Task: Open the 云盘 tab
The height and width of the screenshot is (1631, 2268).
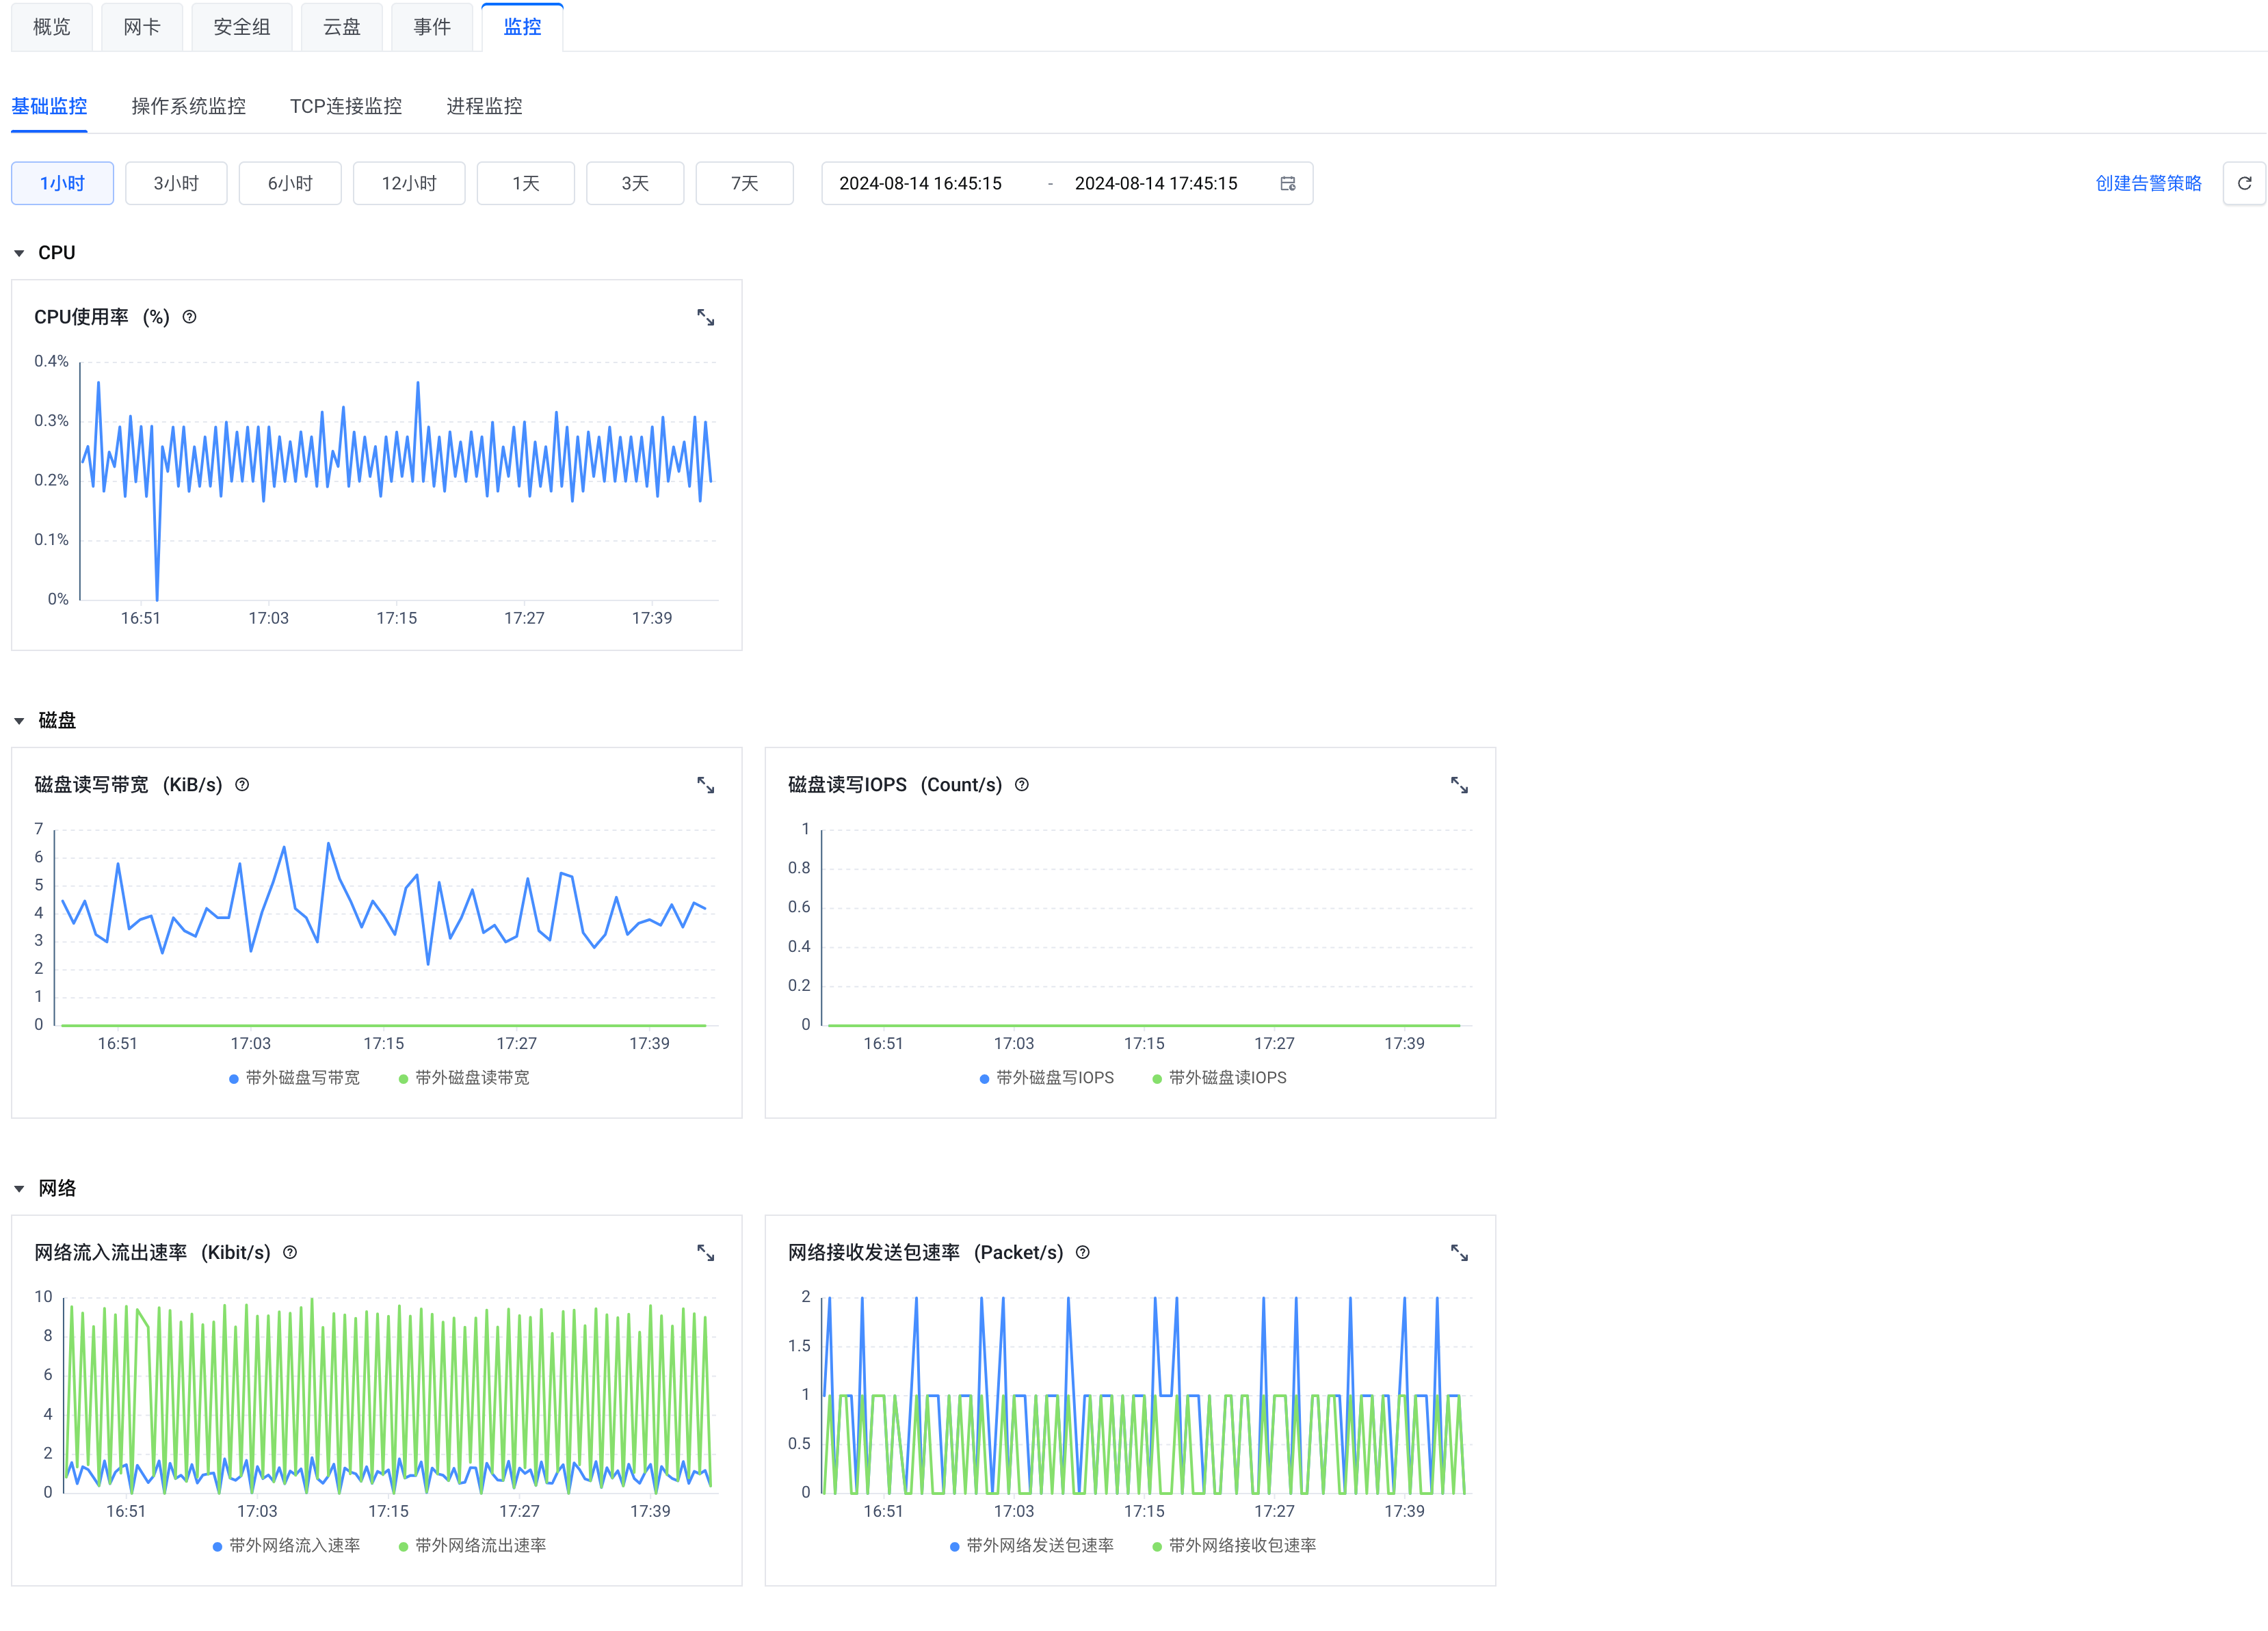Action: (342, 27)
